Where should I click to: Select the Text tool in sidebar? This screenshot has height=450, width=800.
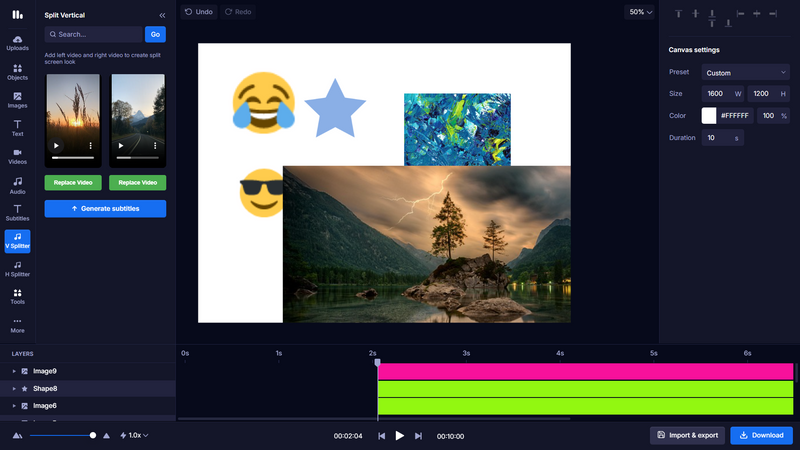17,127
